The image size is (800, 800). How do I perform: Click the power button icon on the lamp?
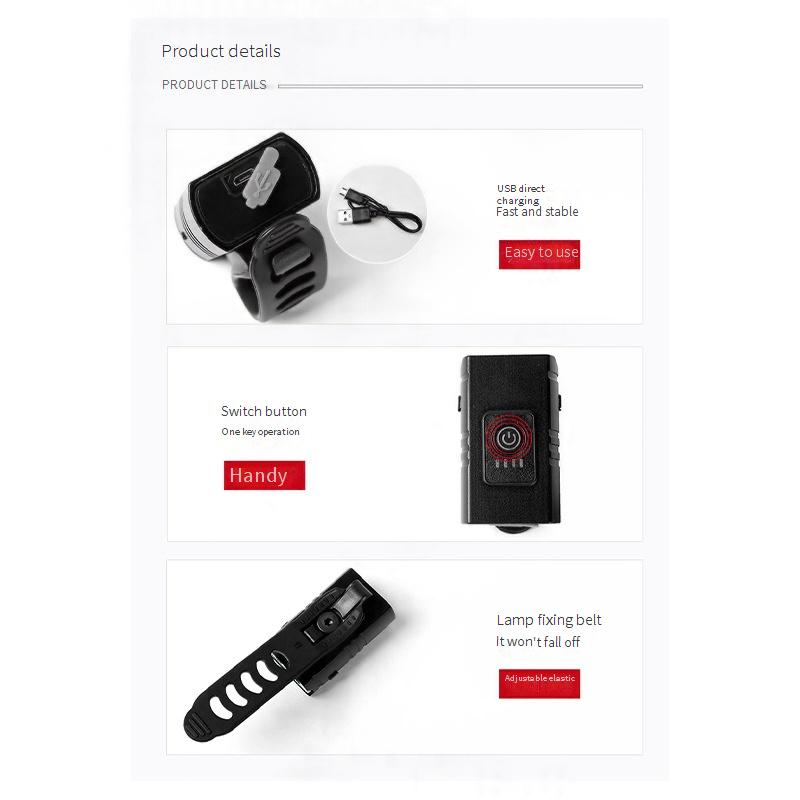click(508, 438)
